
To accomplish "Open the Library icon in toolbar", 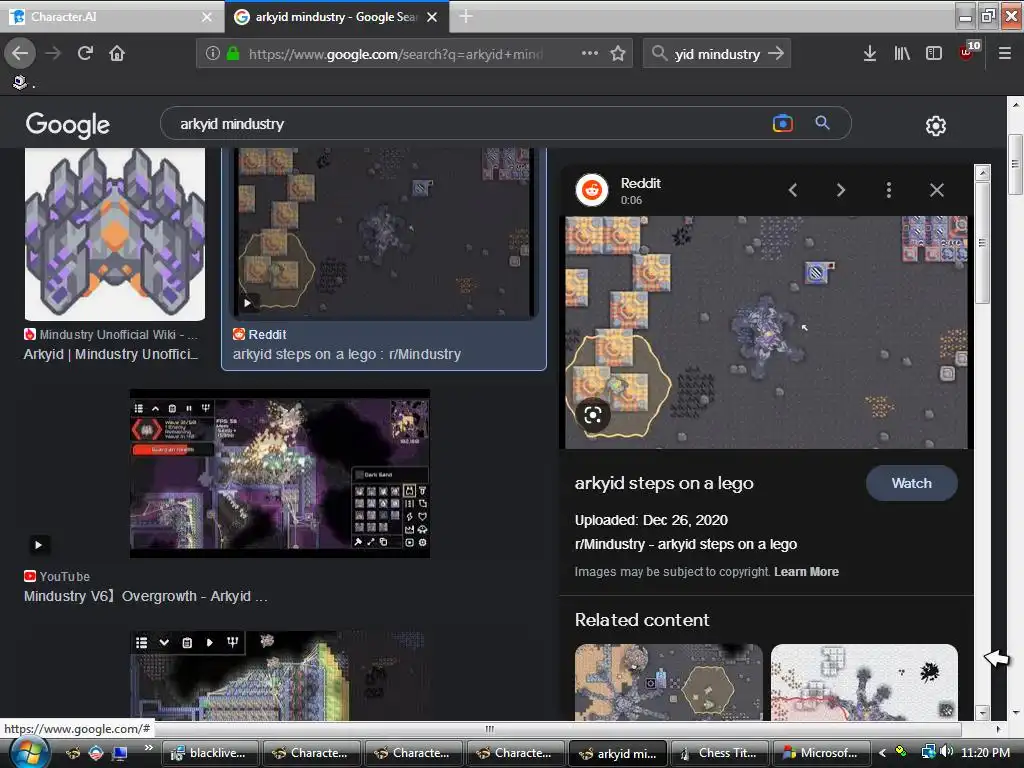I will point(902,54).
